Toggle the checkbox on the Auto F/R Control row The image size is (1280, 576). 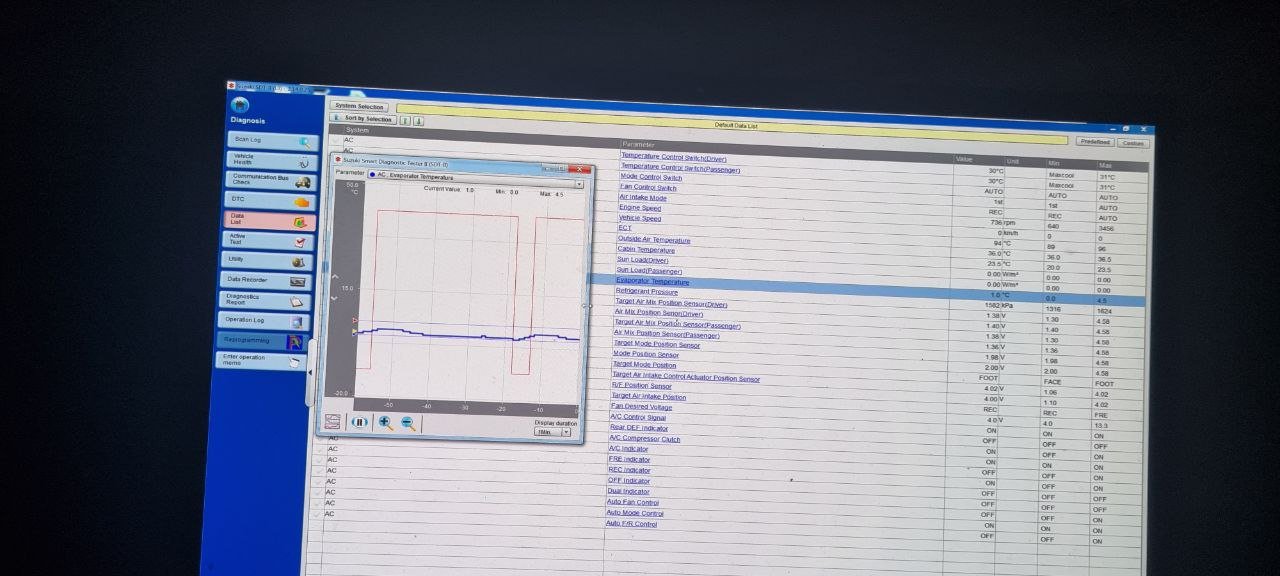pos(317,514)
